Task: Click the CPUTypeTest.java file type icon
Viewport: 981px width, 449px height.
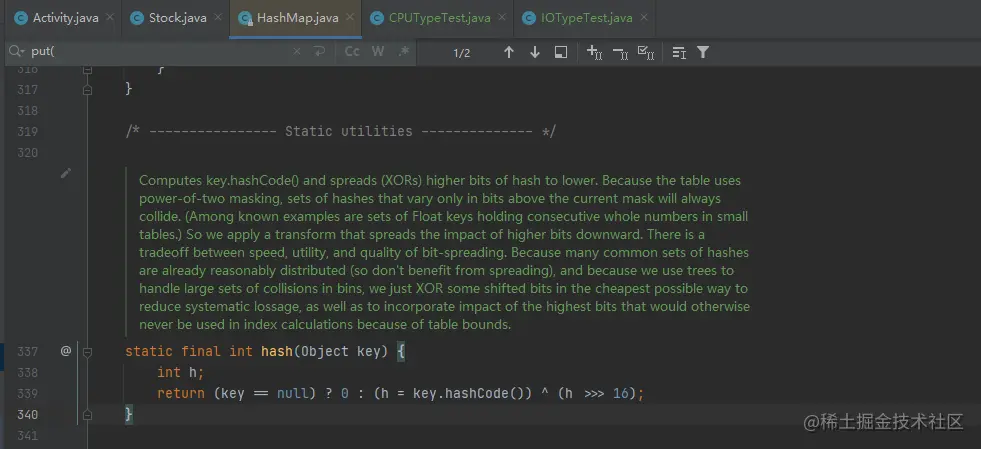Action: point(377,18)
